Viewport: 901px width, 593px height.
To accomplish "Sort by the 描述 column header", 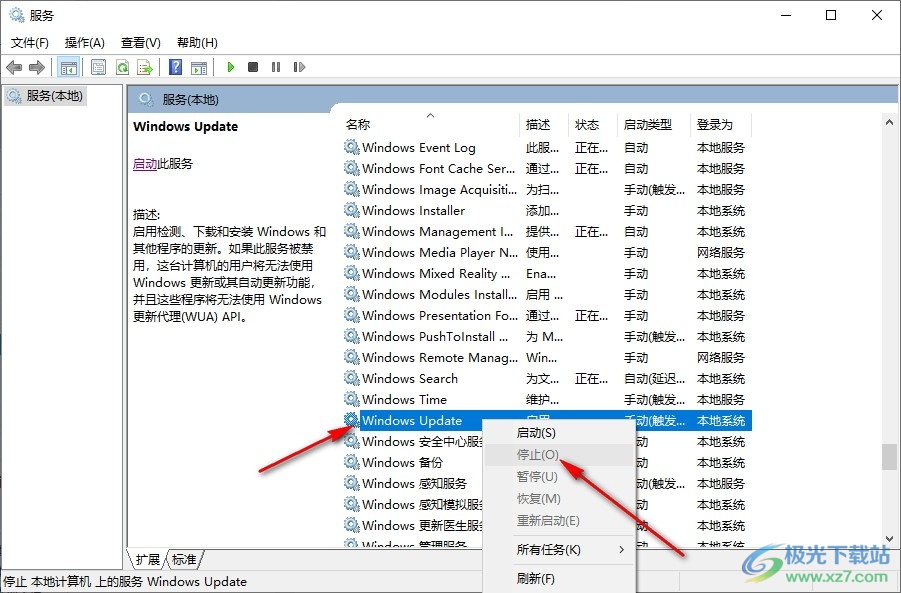I will click(544, 125).
